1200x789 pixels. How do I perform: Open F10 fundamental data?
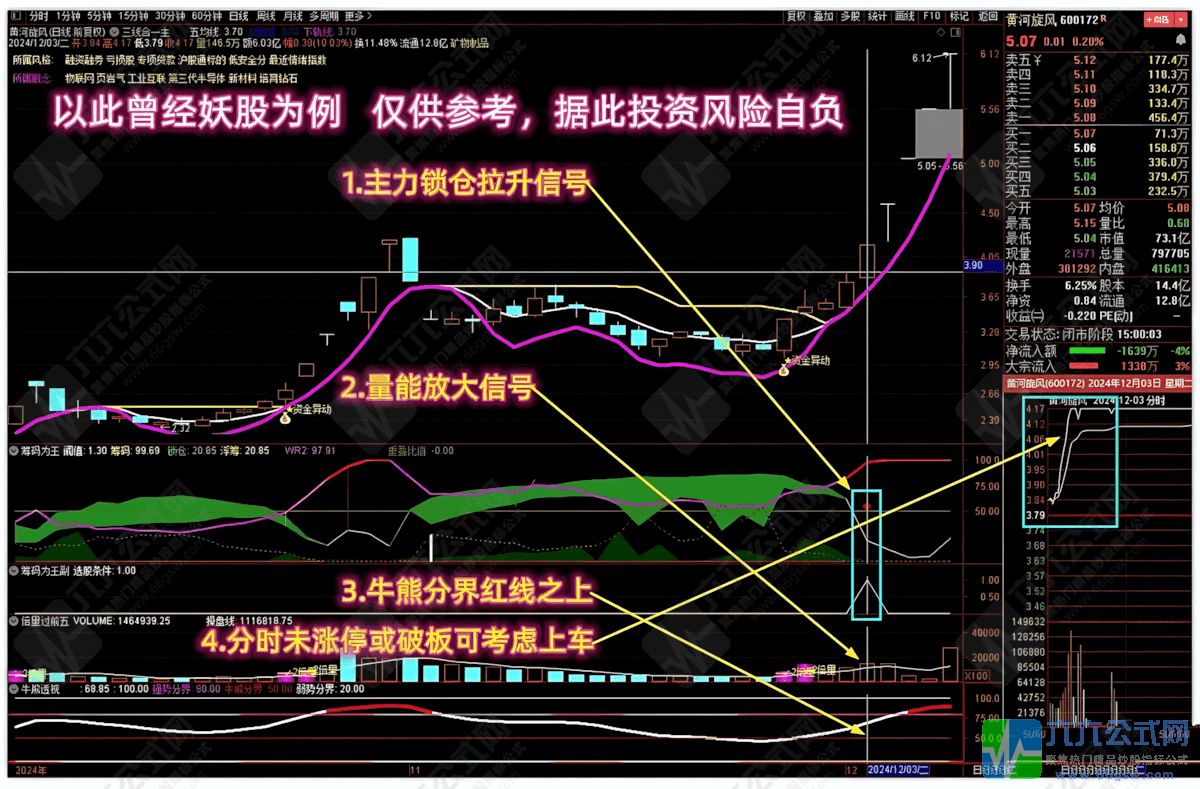tap(931, 15)
